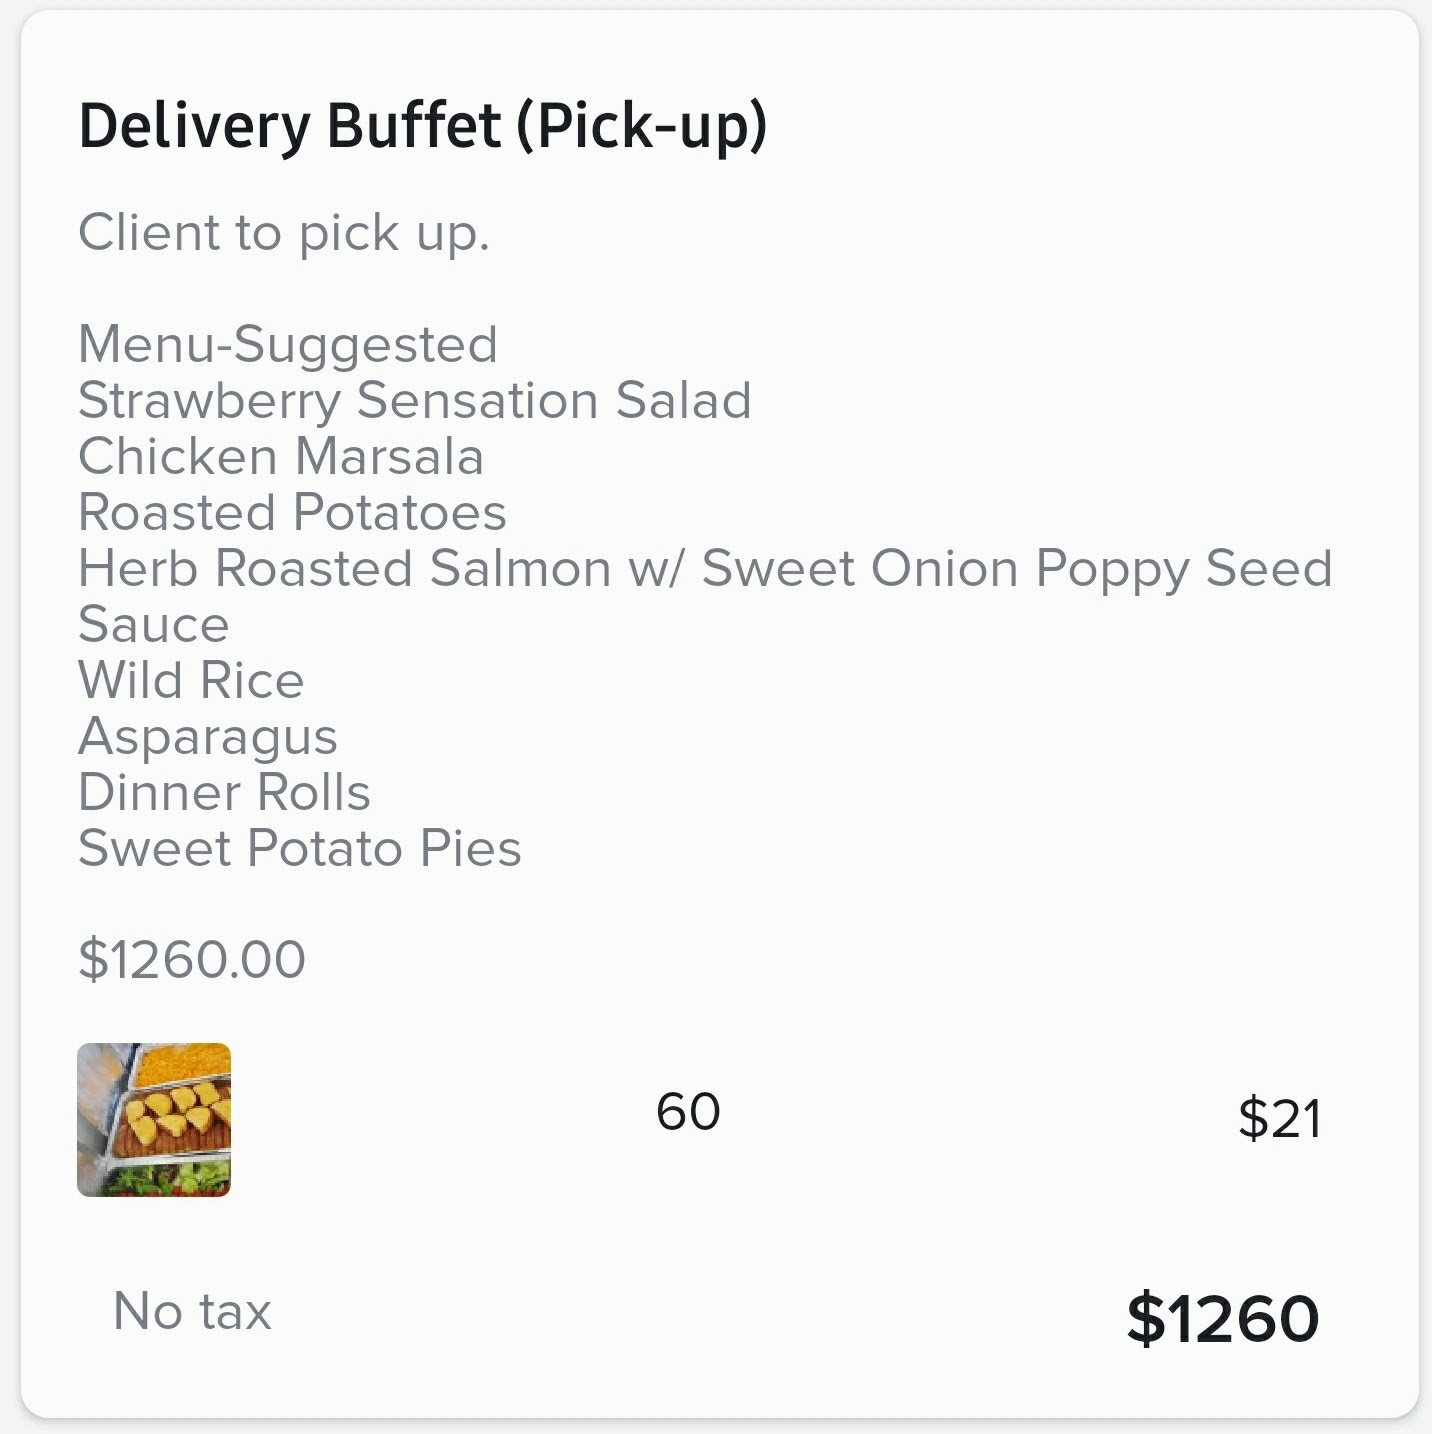1432x1434 pixels.
Task: Click the bold $1260 line total
Action: [x=1222, y=1318]
